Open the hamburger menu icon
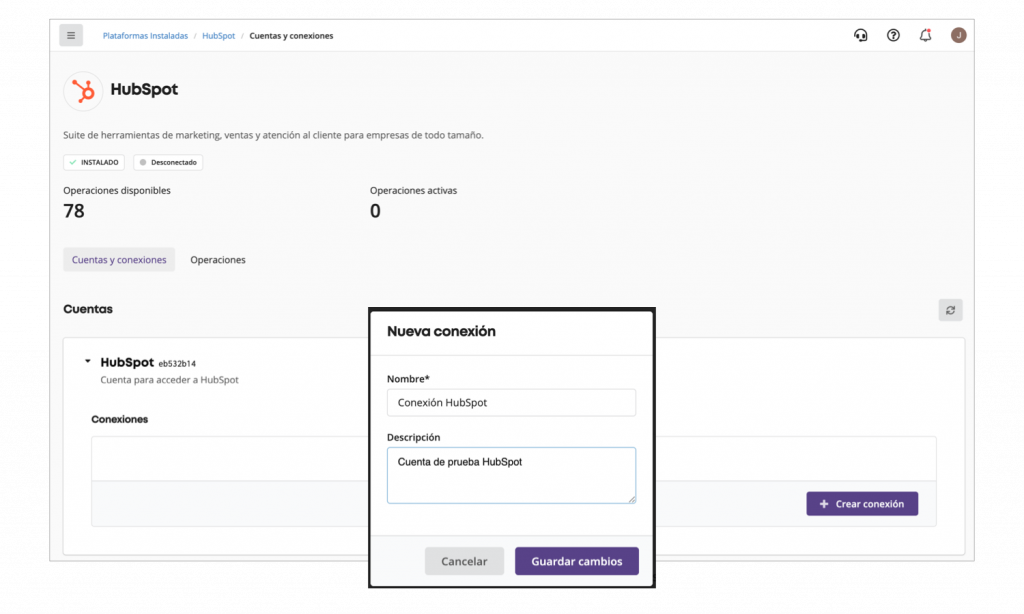 [x=71, y=35]
